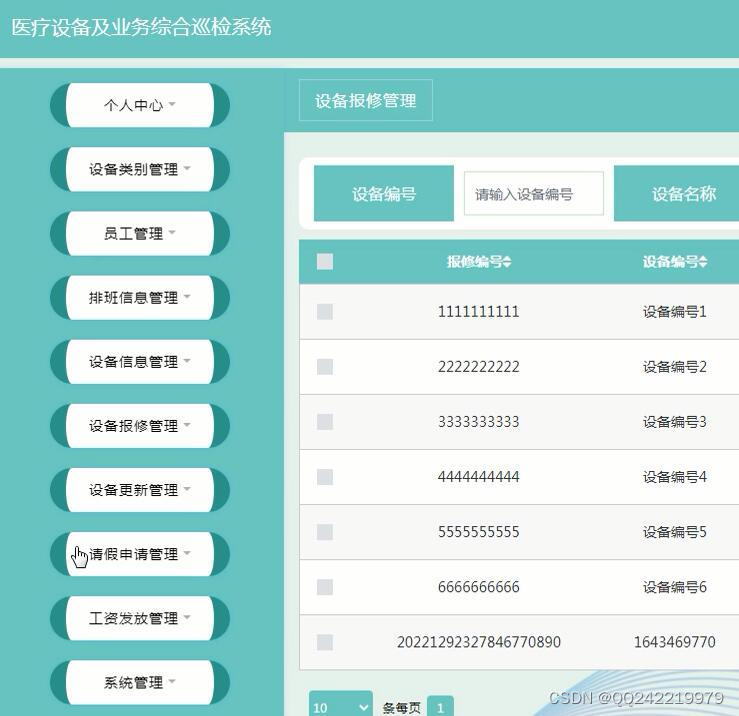Check the row with 4444444444
This screenshot has width=739, height=716.
[325, 477]
